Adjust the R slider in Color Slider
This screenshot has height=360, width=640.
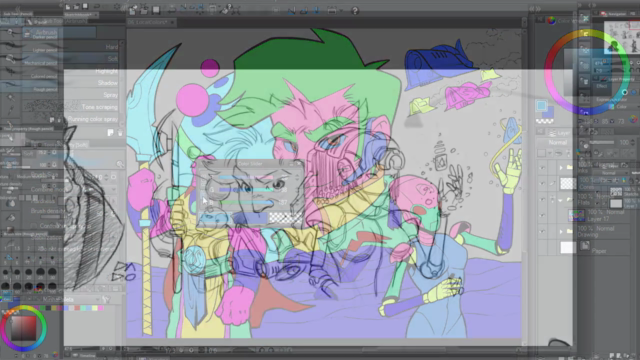(x=246, y=178)
